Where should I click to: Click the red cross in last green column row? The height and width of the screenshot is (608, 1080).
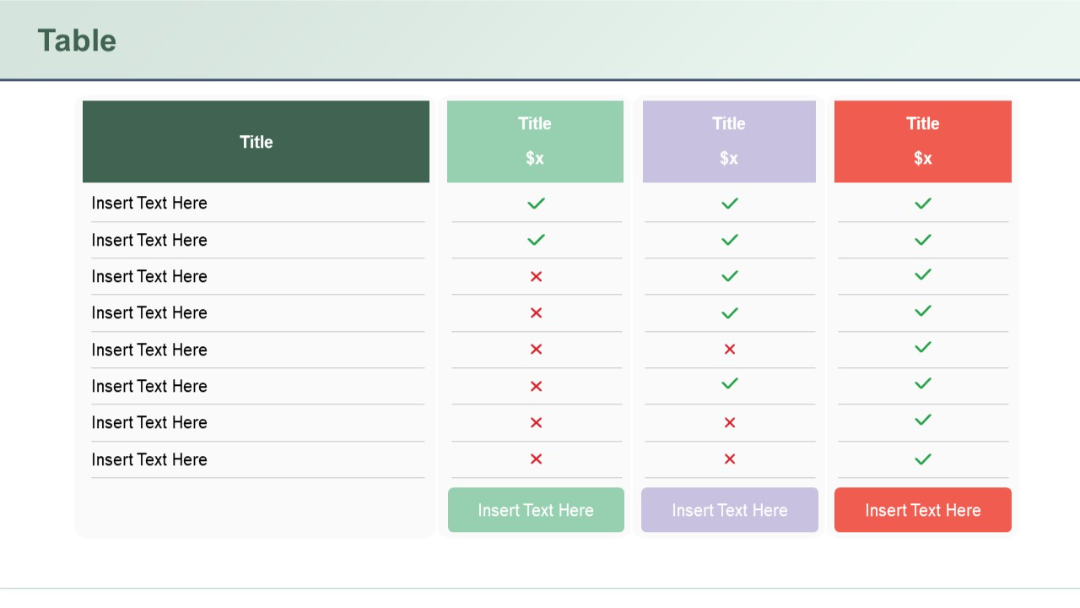[536, 459]
